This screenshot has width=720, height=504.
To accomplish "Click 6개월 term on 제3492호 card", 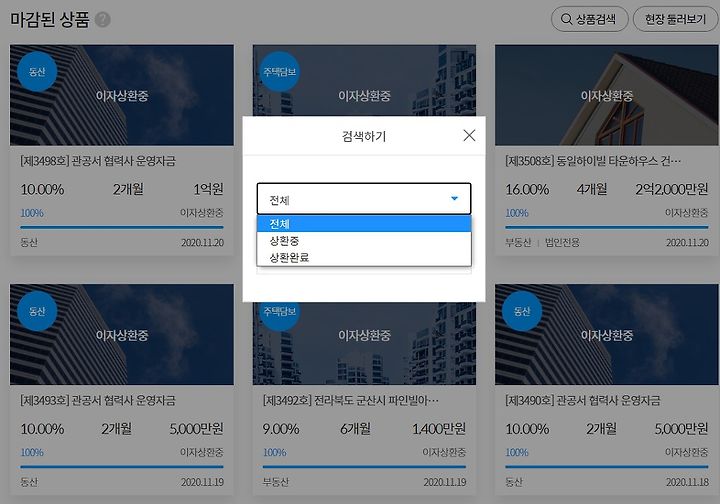I will point(355,429).
